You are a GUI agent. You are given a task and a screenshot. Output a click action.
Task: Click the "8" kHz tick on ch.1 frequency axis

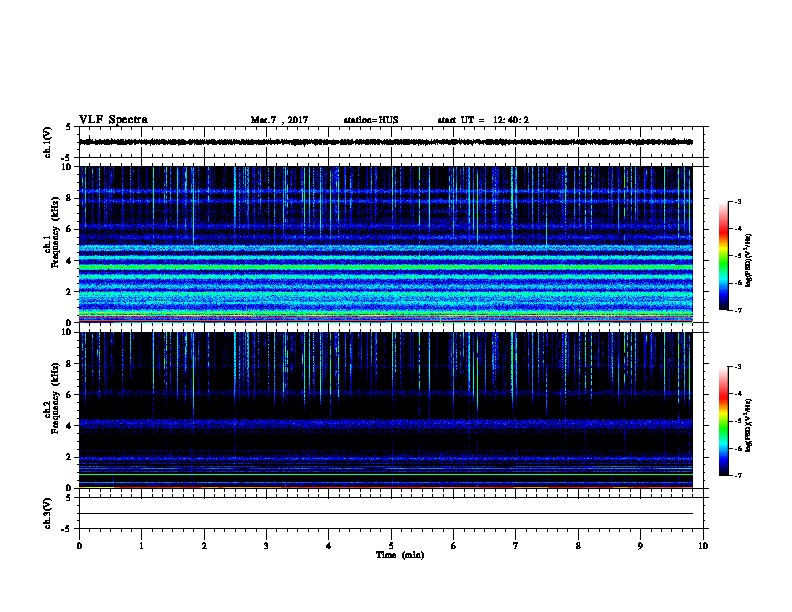69,198
